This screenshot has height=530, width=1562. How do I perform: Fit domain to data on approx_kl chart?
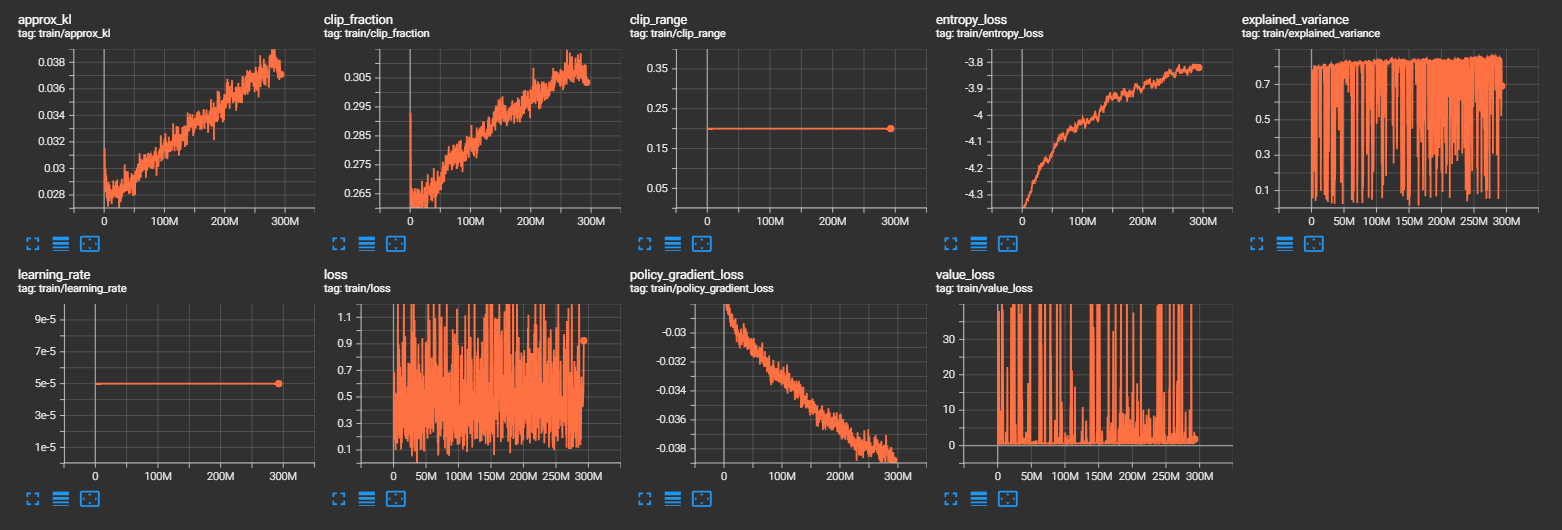[89, 243]
